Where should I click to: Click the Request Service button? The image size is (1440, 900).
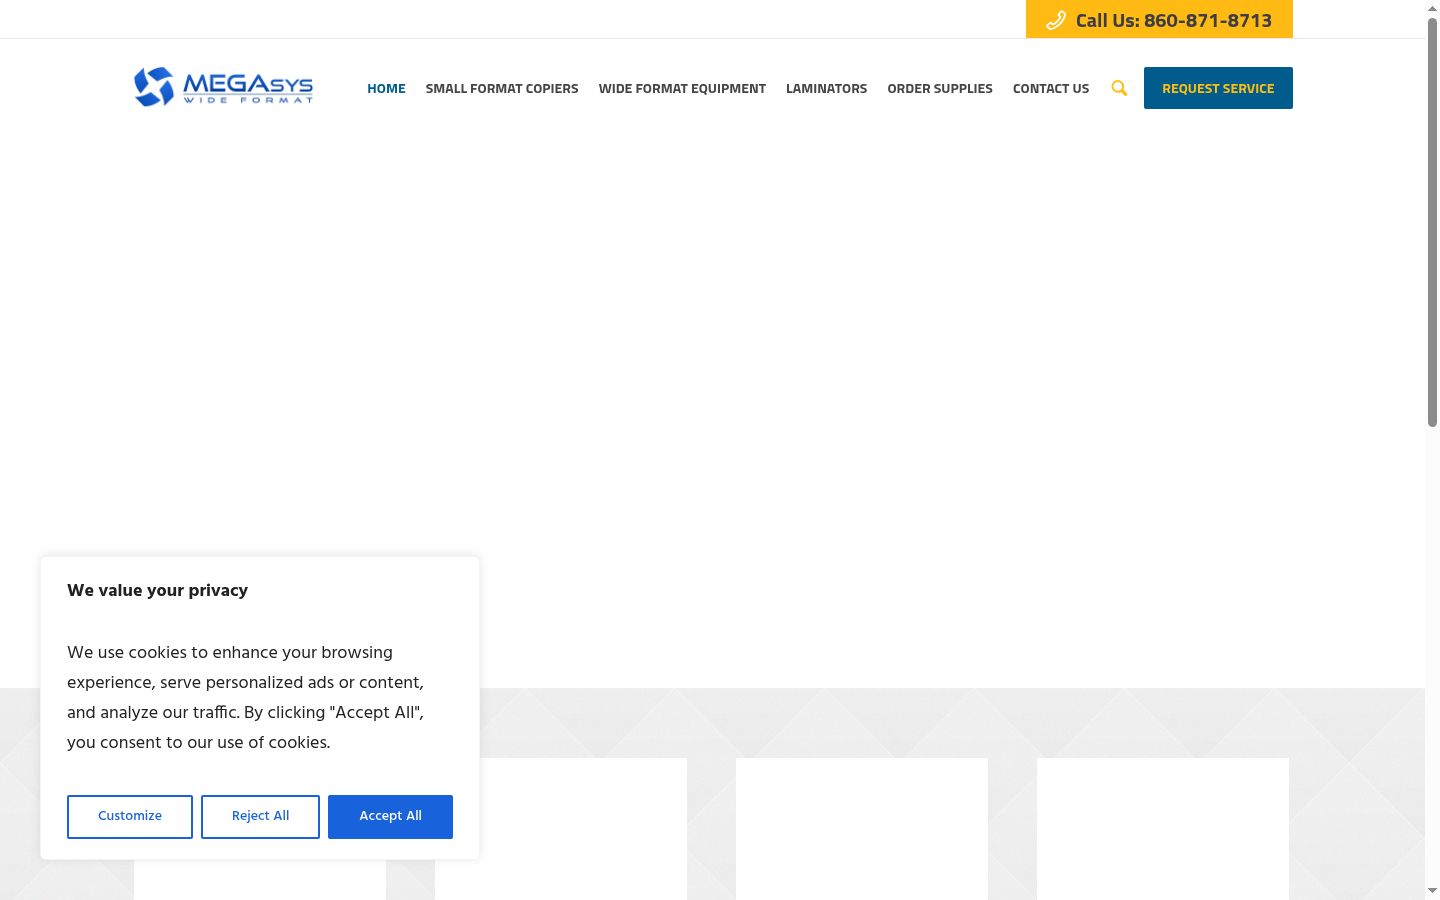click(x=1218, y=88)
